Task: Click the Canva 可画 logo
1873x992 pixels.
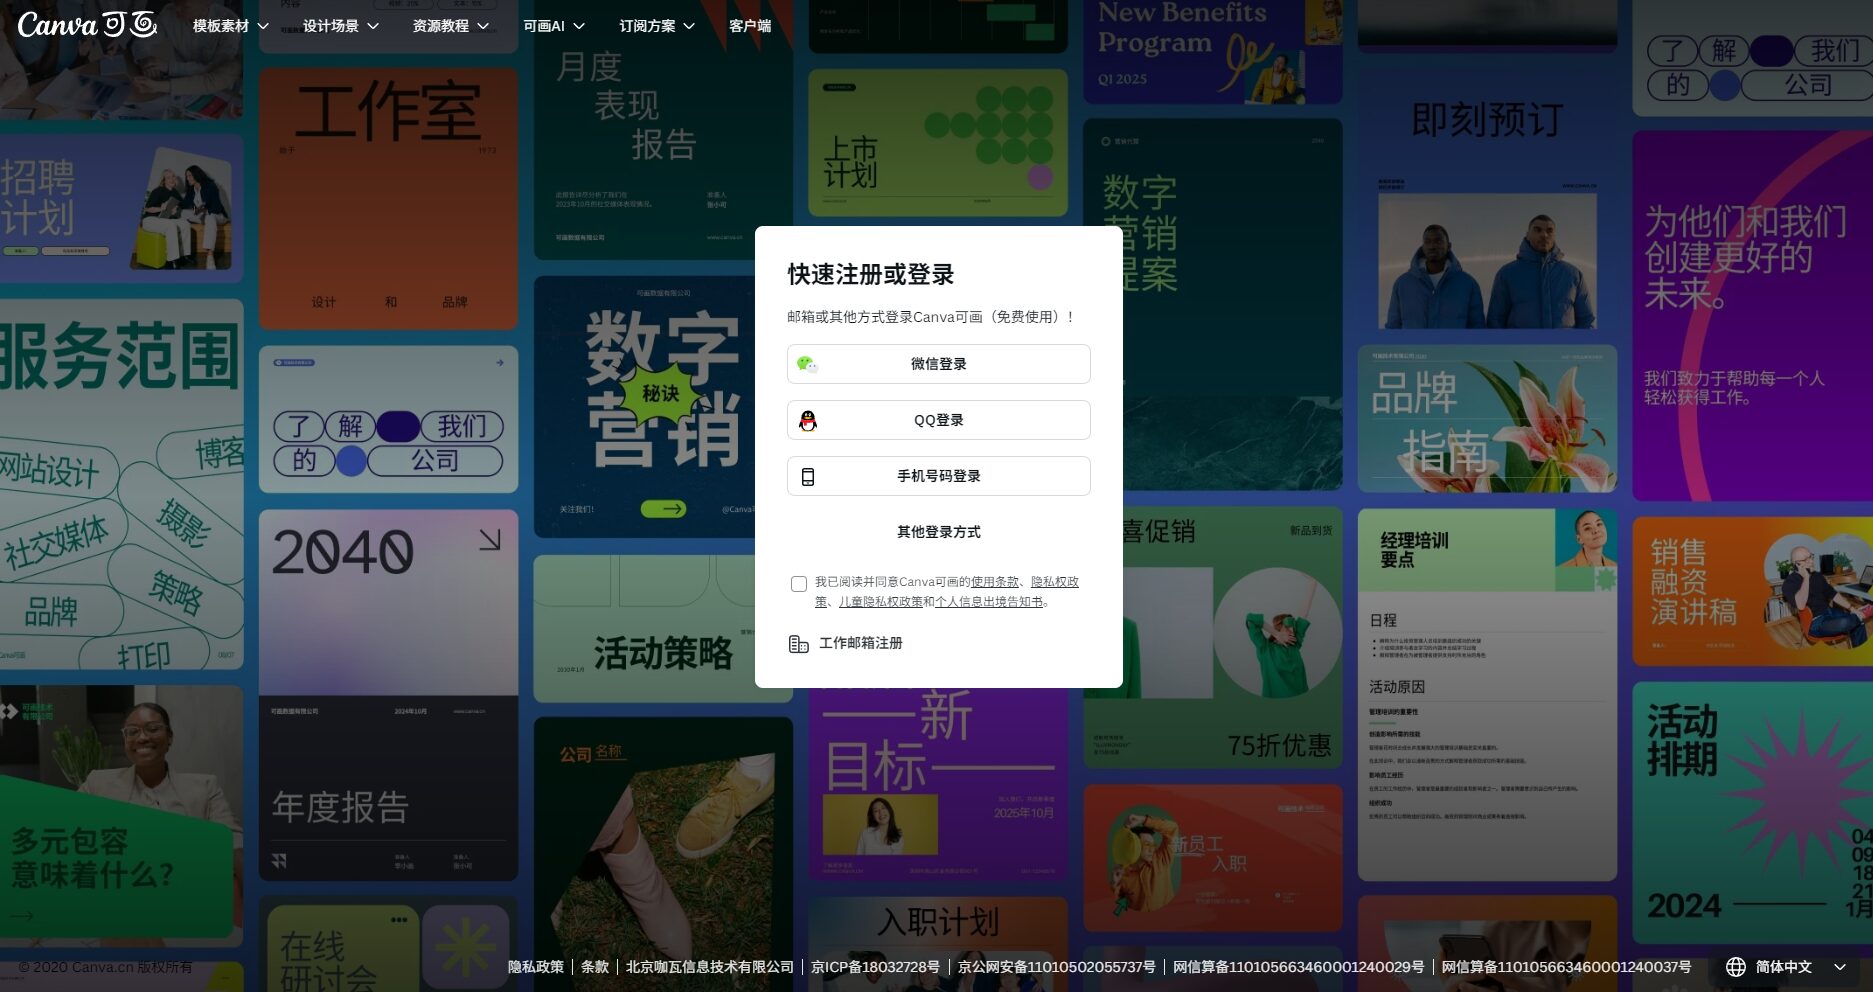Action: tap(87, 24)
